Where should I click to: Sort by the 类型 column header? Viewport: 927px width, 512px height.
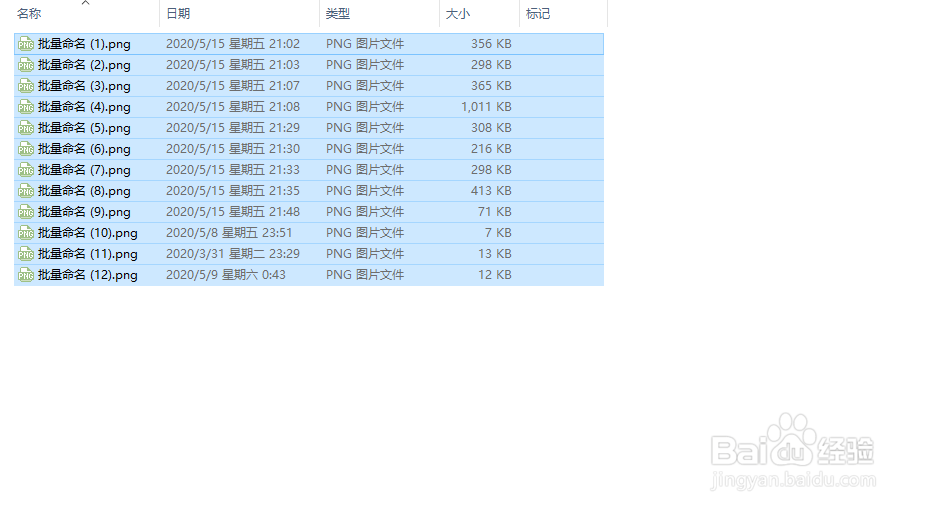point(338,13)
